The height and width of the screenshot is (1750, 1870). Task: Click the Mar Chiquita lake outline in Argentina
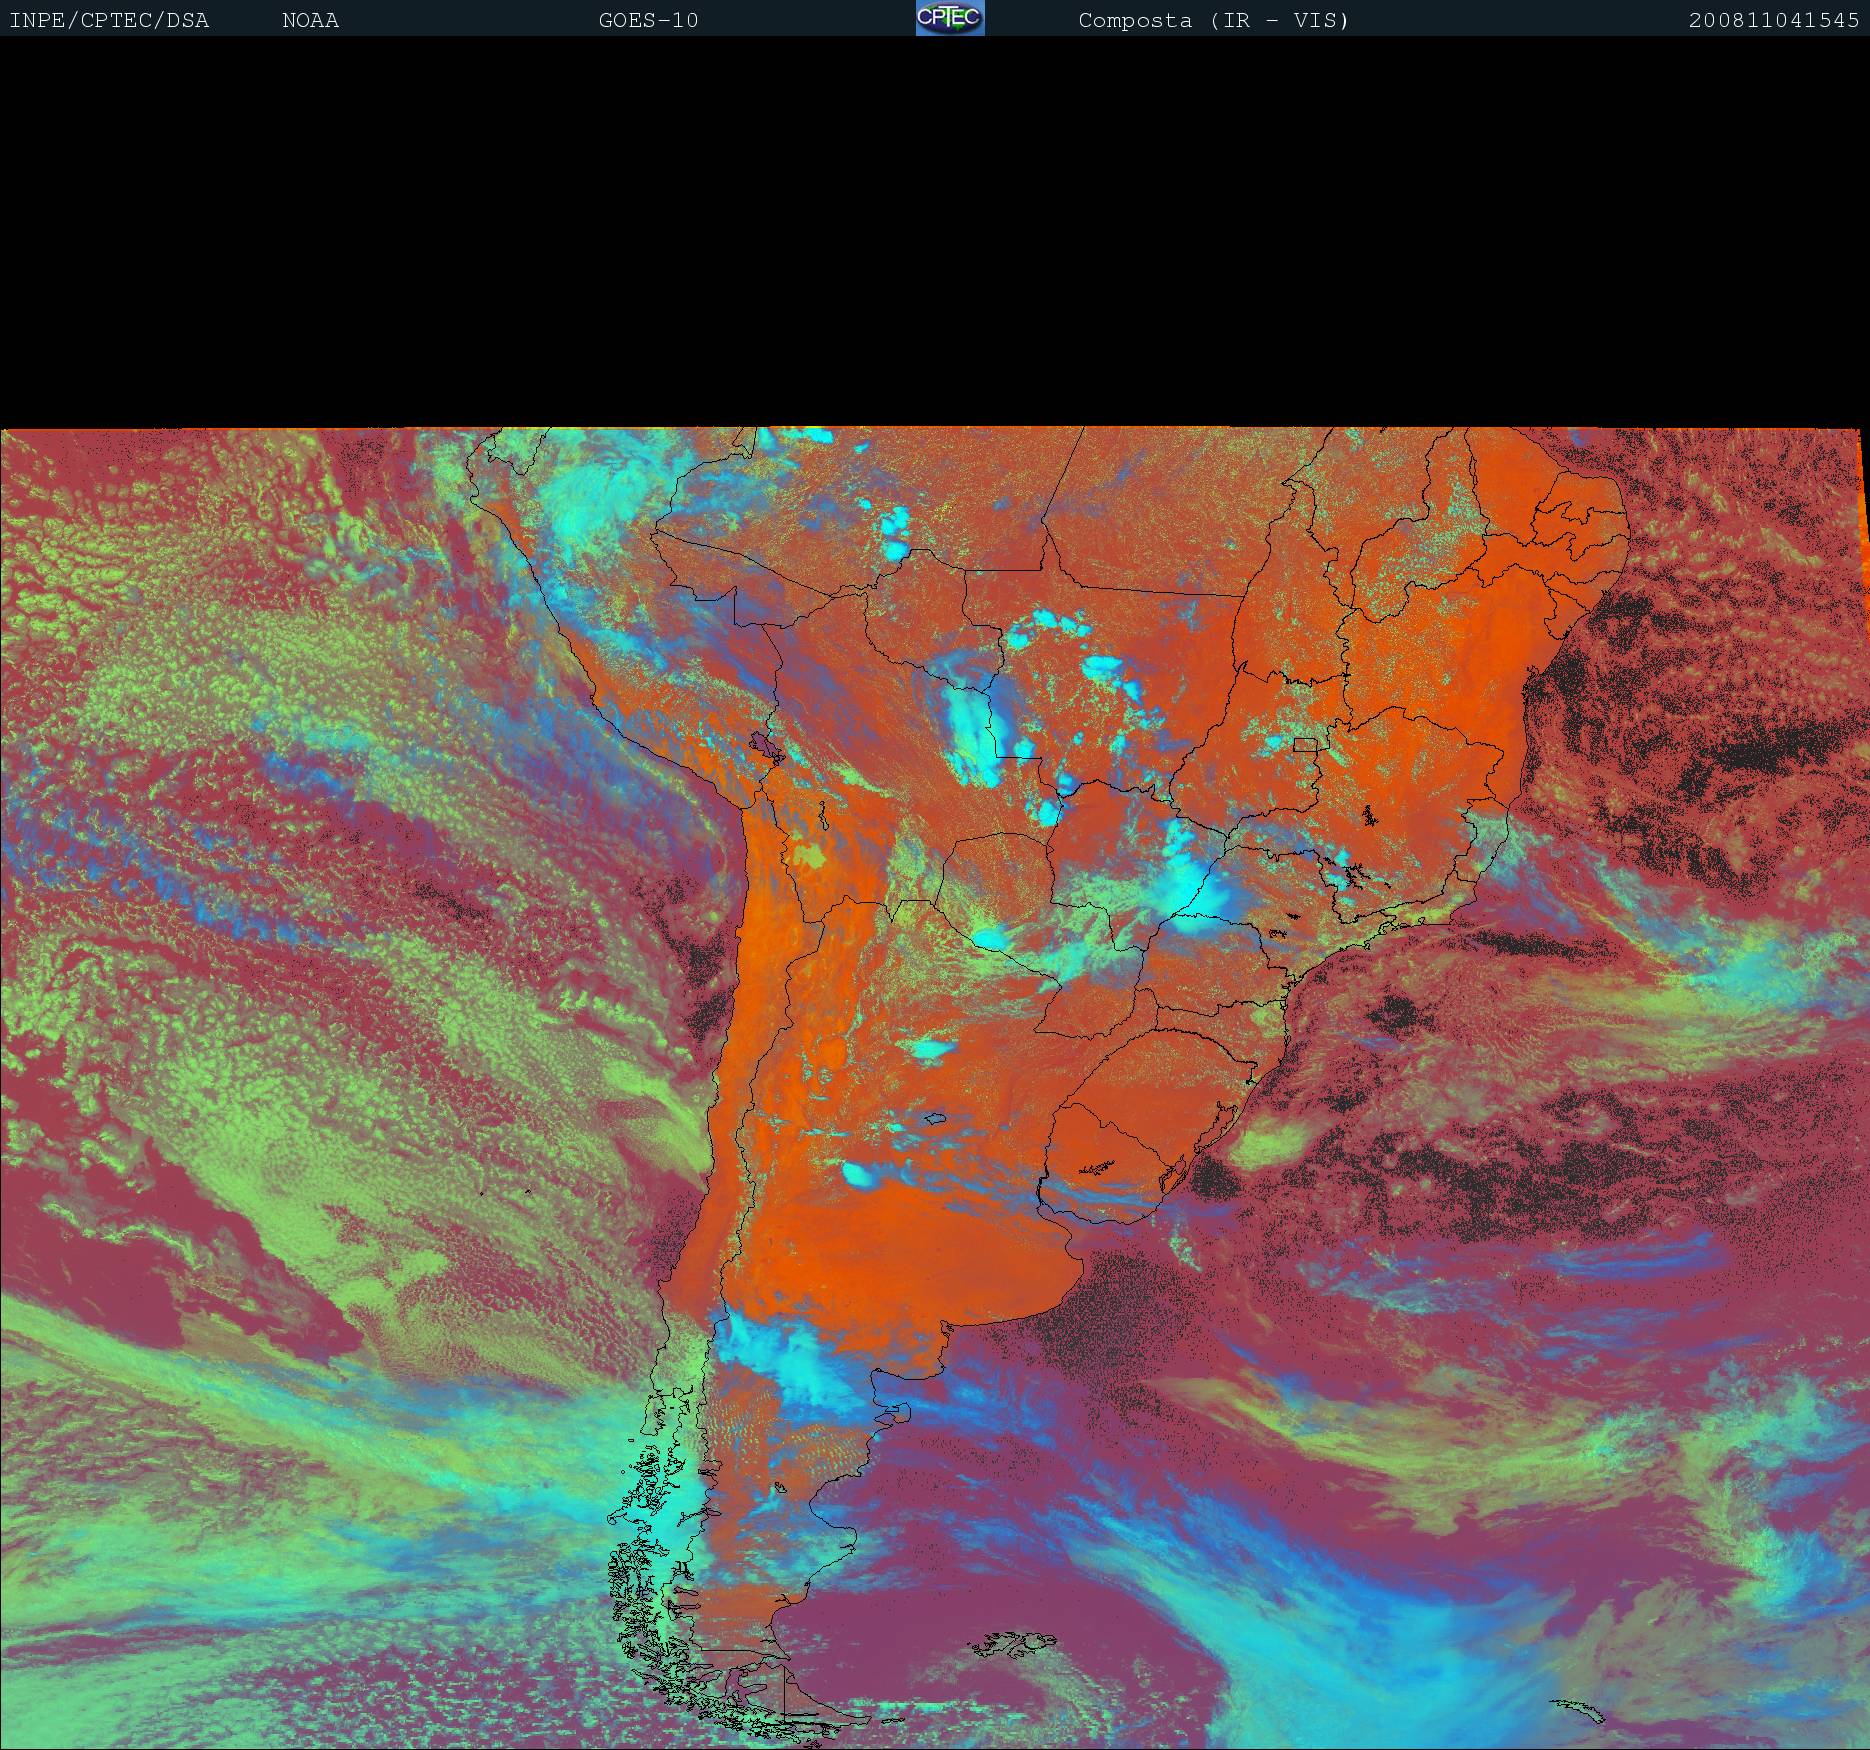(935, 1119)
